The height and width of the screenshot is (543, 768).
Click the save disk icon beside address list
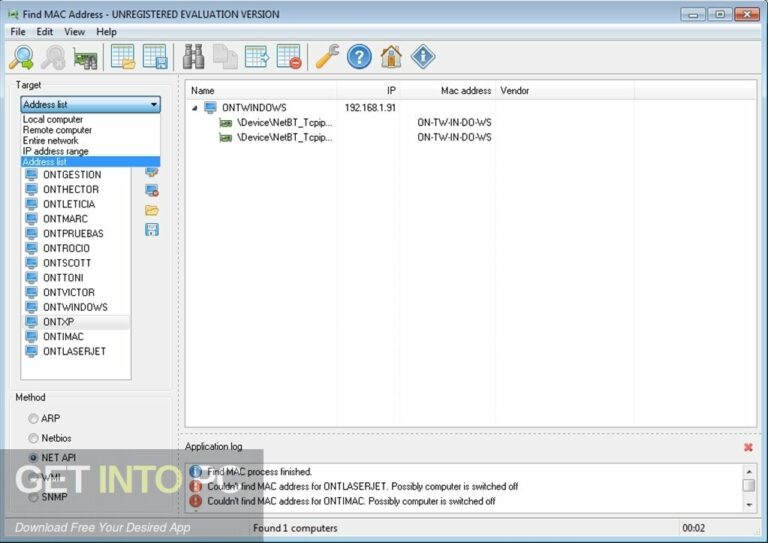coord(152,230)
